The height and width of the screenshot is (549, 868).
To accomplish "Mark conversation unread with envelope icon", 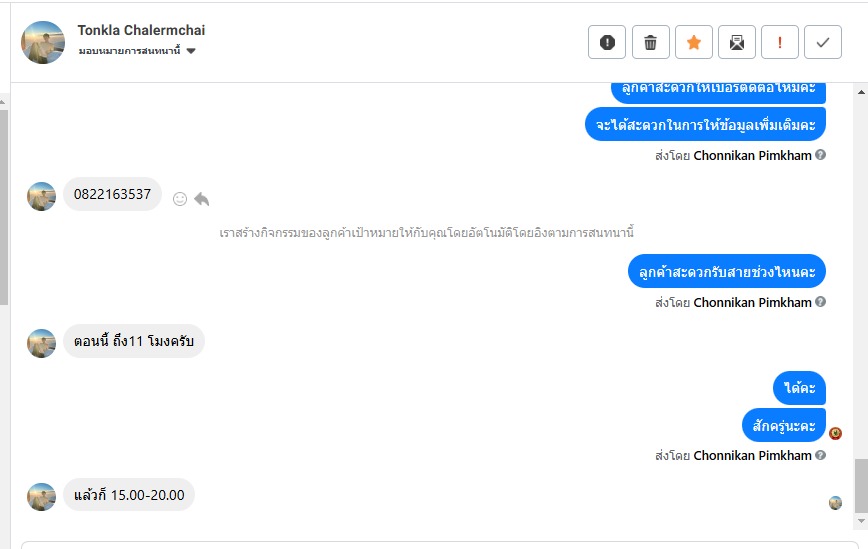I will tap(737, 42).
